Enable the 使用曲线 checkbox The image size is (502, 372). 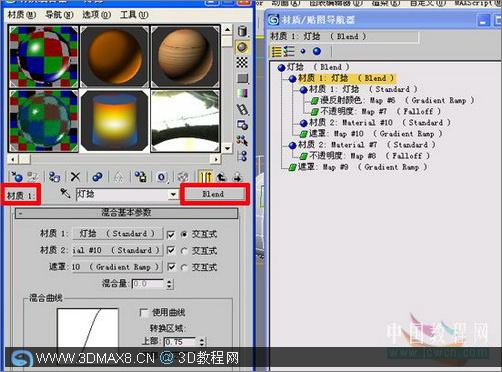(x=144, y=312)
